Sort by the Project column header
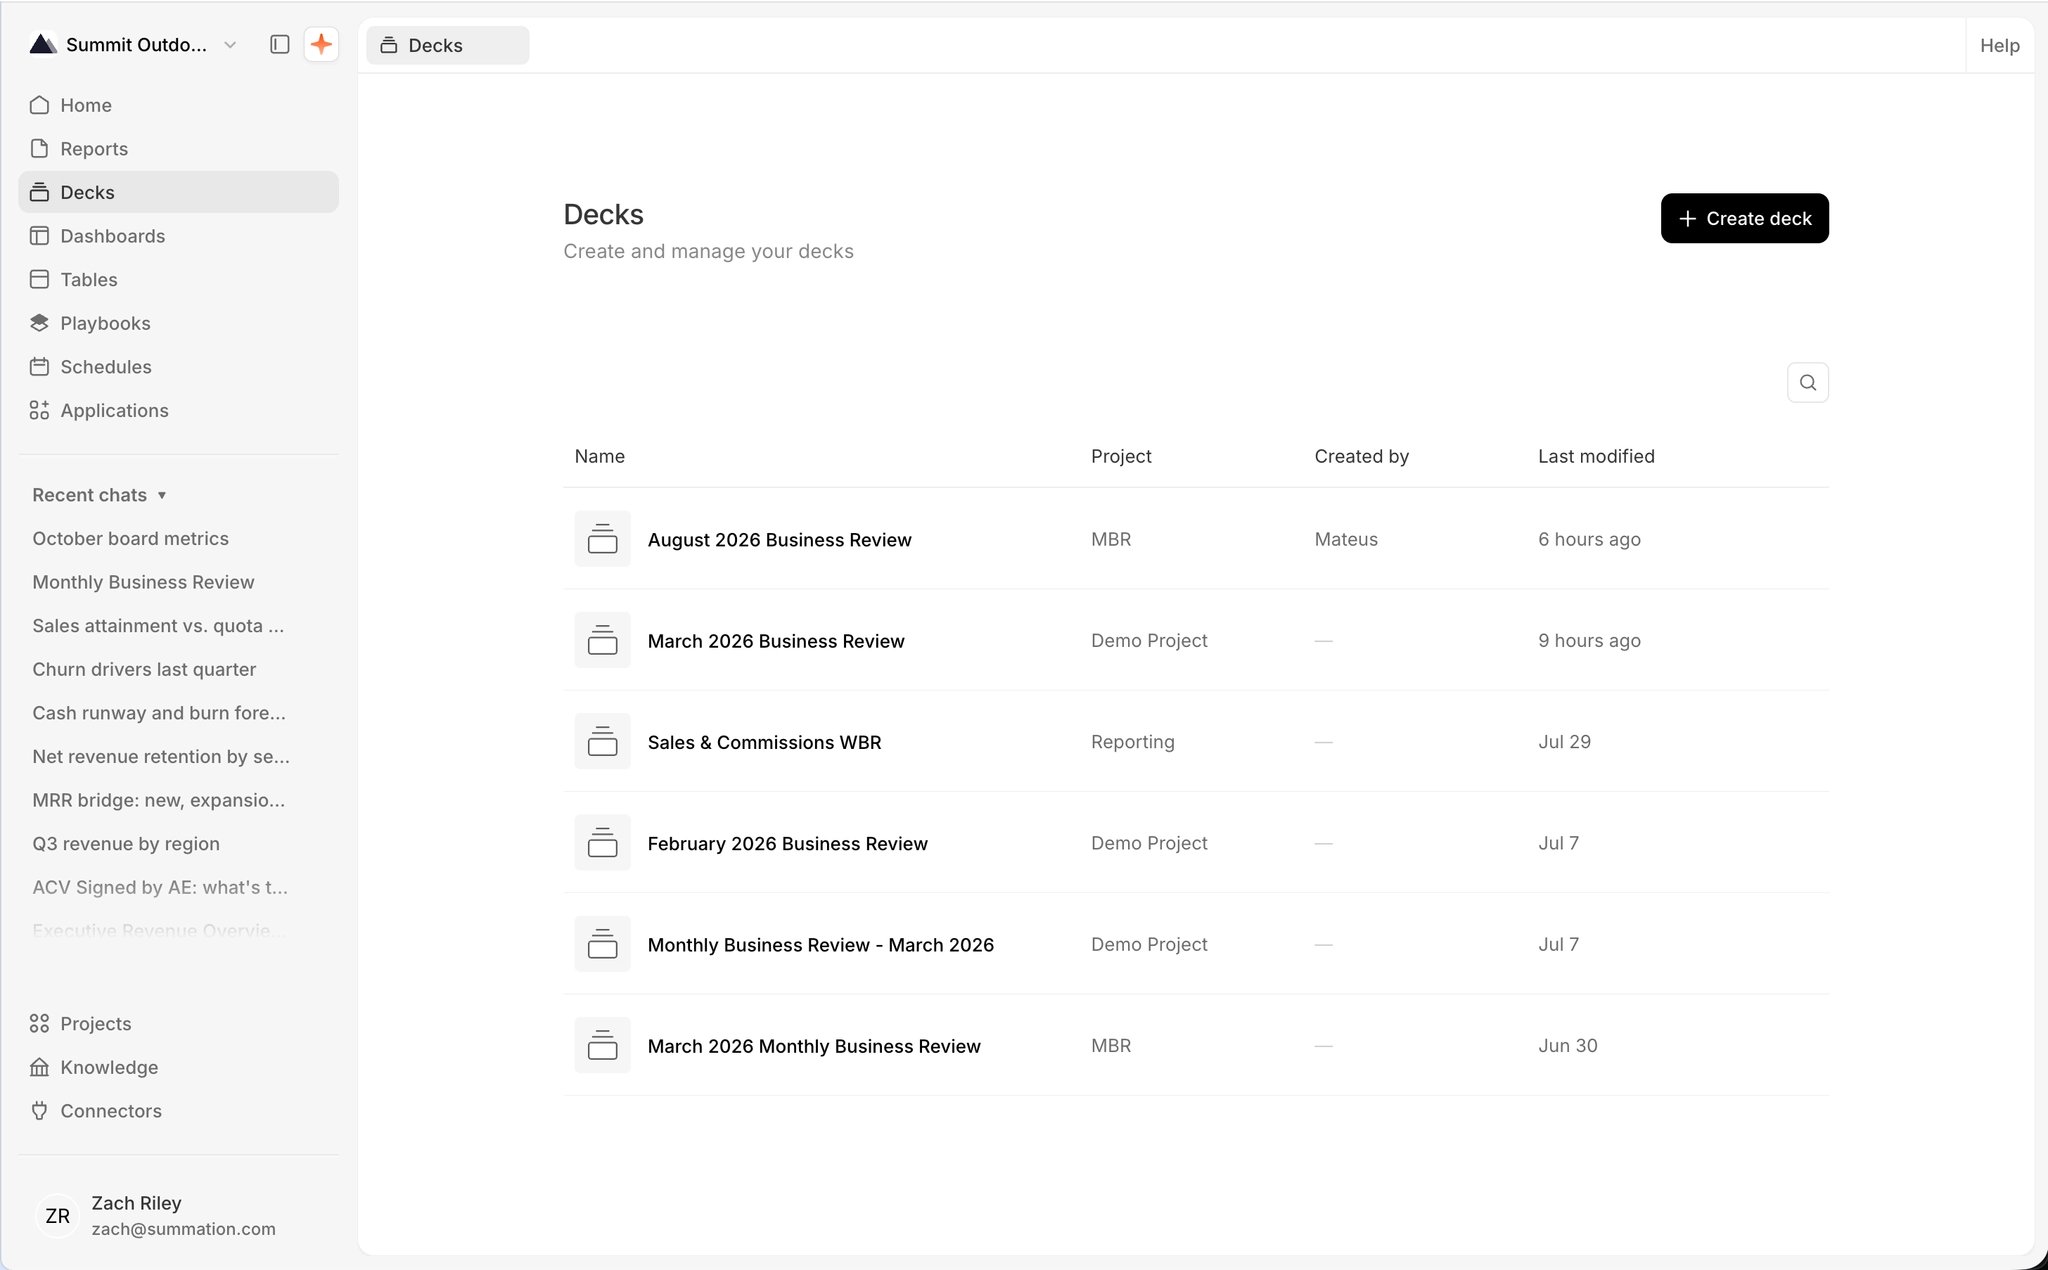2048x1270 pixels. (x=1121, y=456)
